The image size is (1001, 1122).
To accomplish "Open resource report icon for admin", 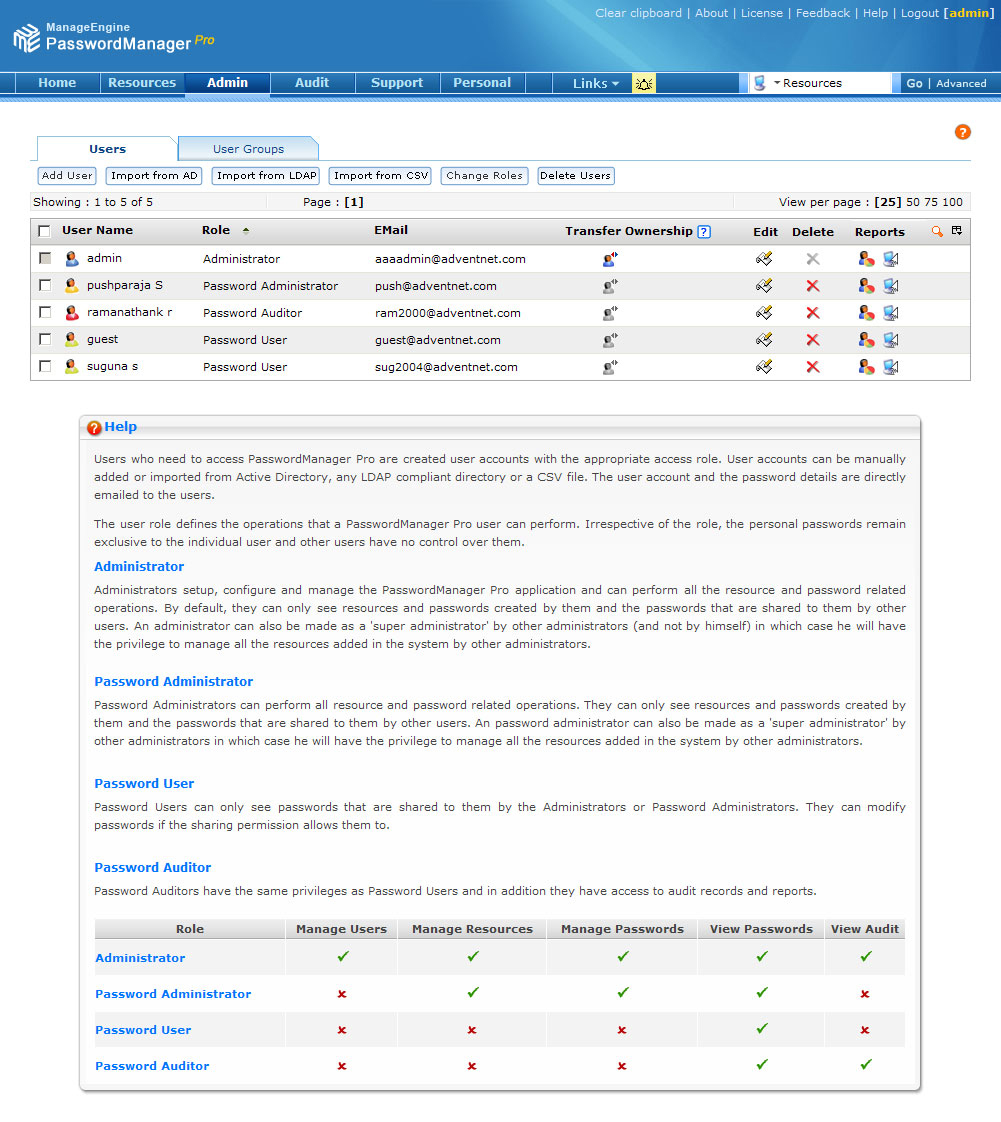I will (x=891, y=259).
